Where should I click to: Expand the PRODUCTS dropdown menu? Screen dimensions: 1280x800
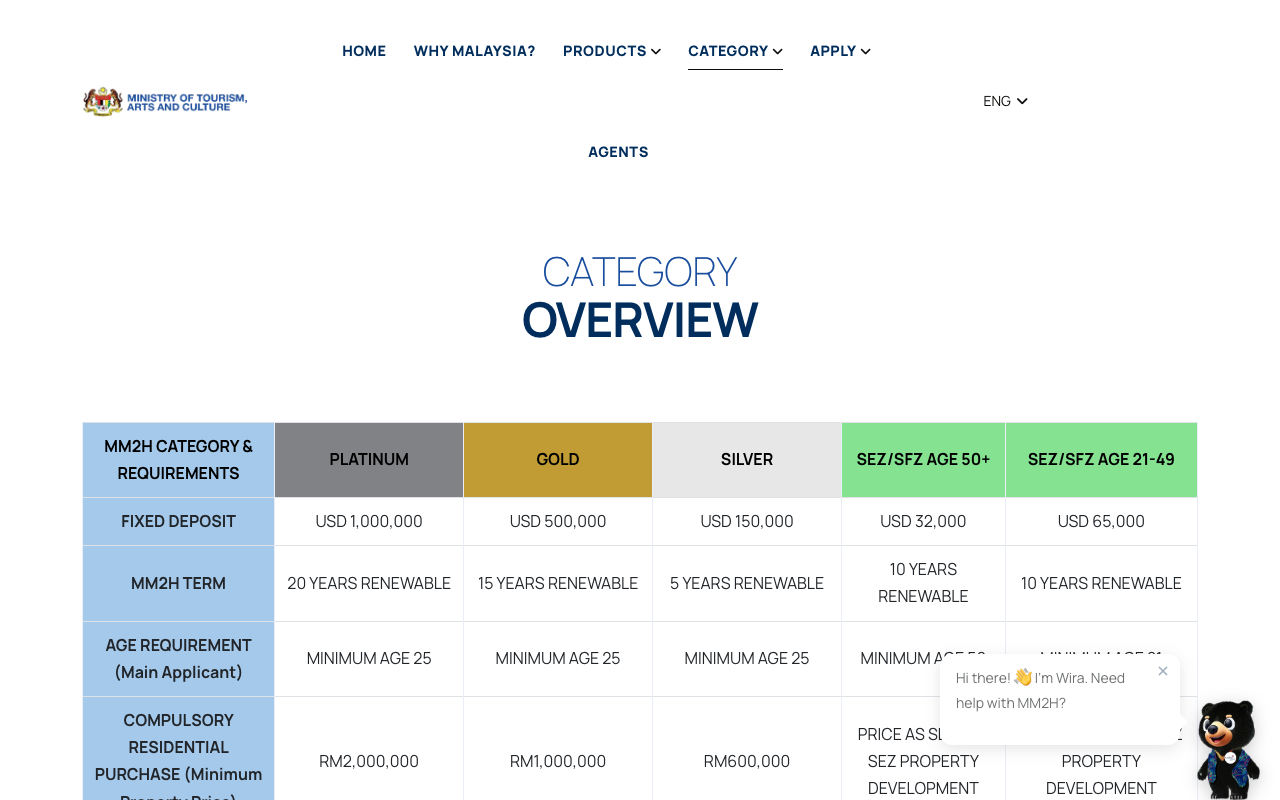[612, 51]
